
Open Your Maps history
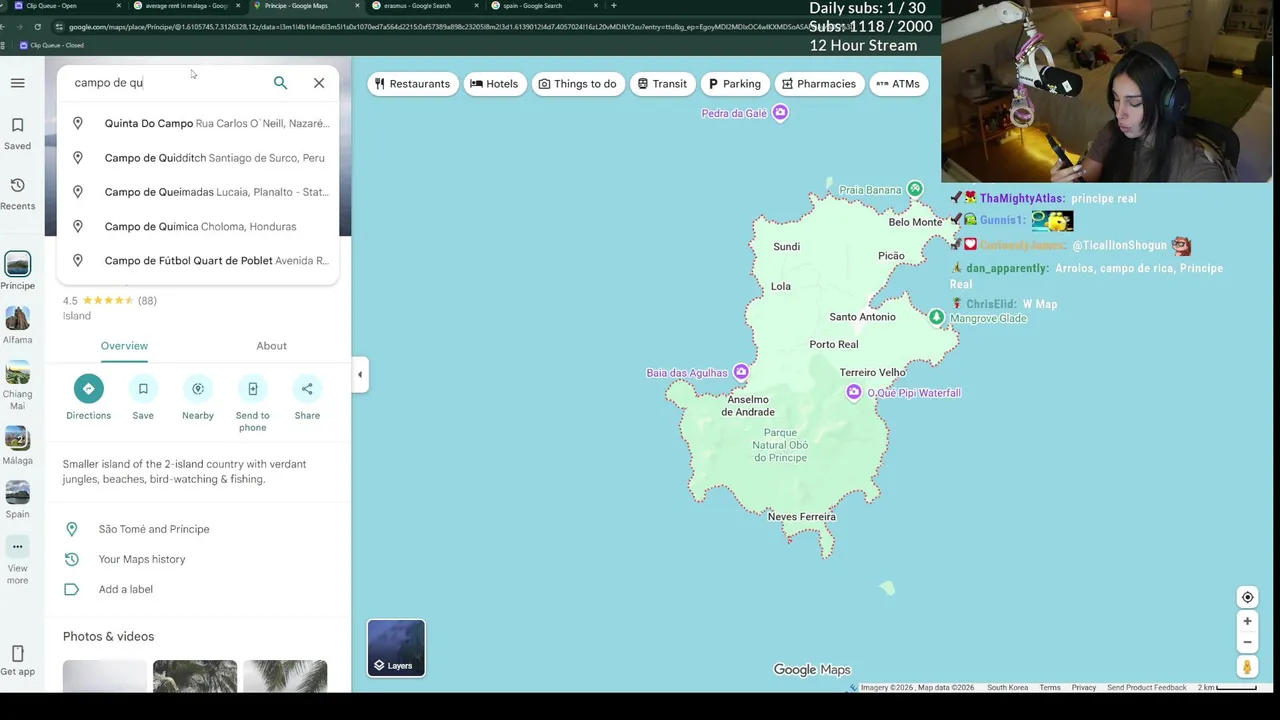[x=198, y=559]
